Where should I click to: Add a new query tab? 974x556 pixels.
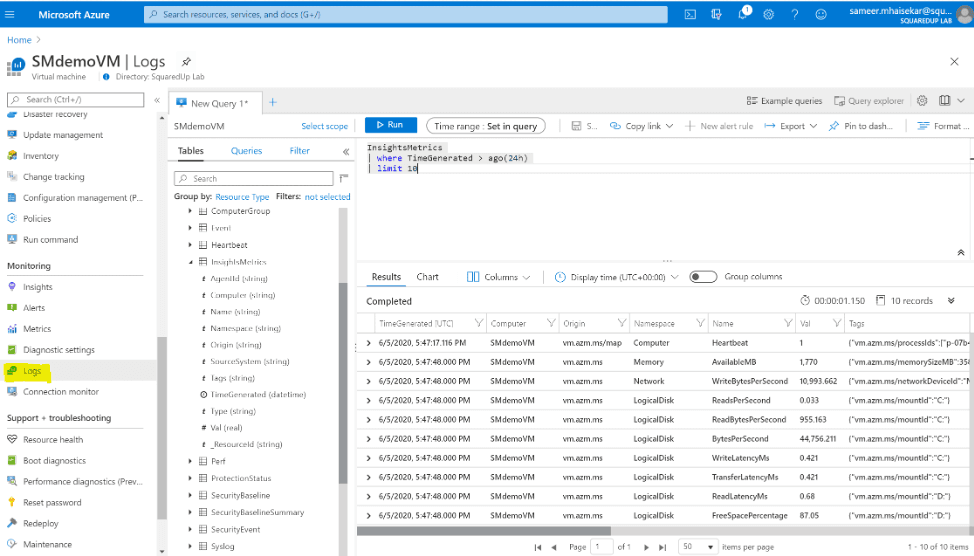pos(272,103)
